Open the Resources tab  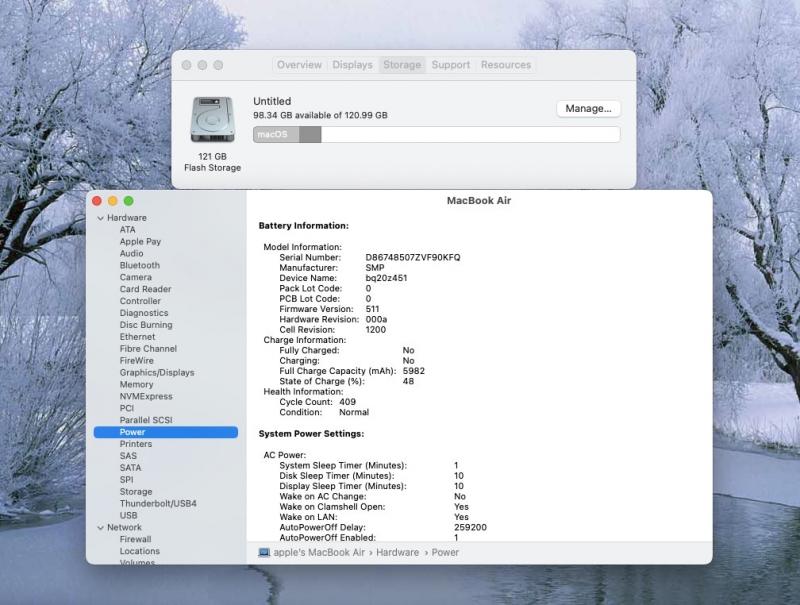pos(506,65)
